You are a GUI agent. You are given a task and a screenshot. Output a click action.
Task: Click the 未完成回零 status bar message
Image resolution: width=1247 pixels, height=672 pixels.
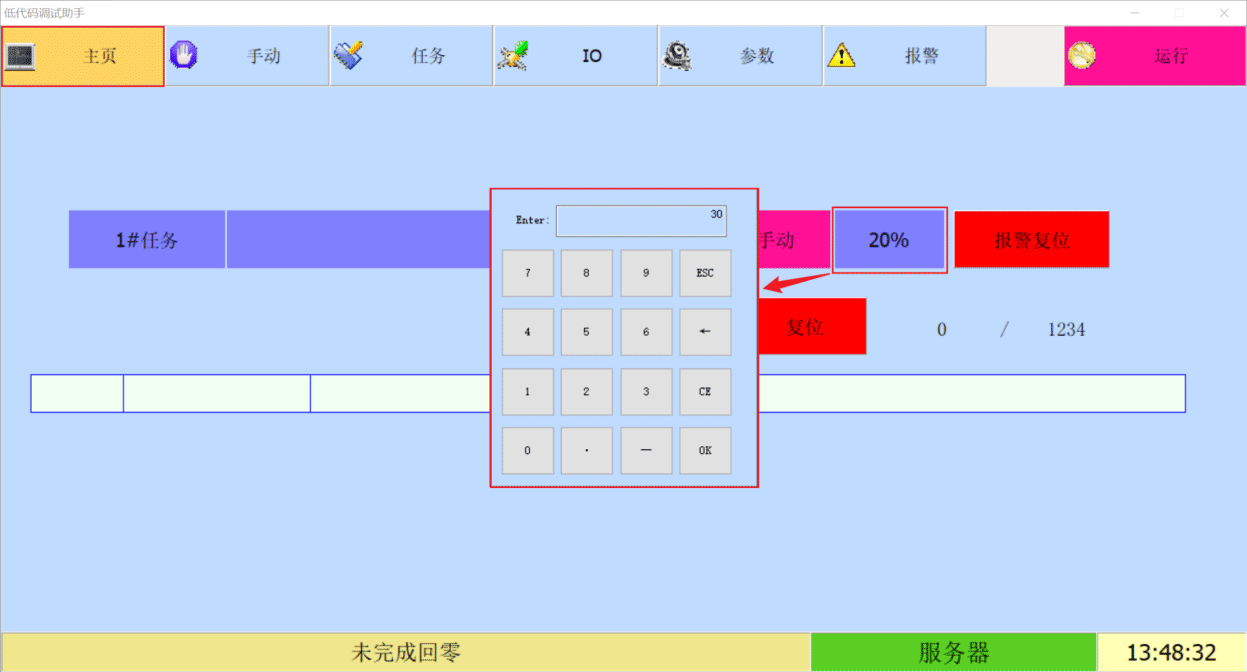pyautogui.click(x=406, y=653)
